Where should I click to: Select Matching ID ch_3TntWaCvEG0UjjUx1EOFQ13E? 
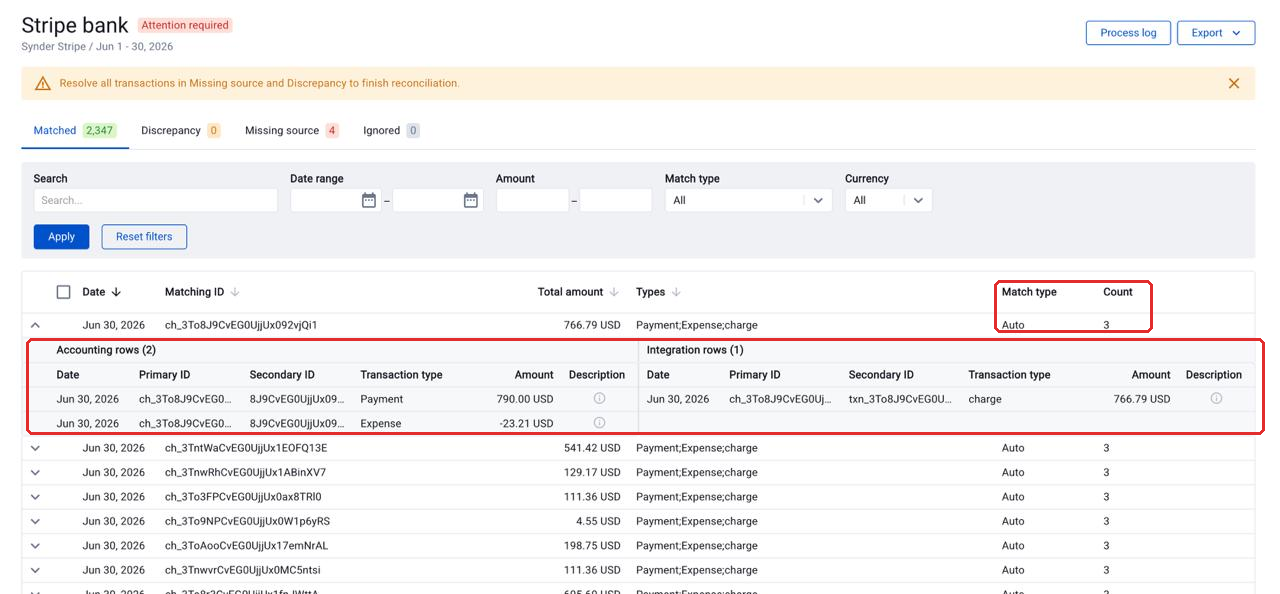click(246, 448)
